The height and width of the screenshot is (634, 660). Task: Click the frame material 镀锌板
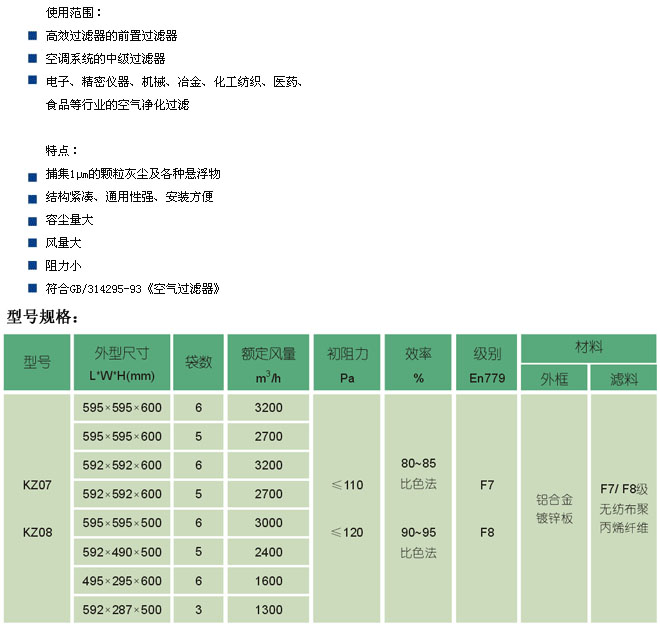(x=554, y=518)
